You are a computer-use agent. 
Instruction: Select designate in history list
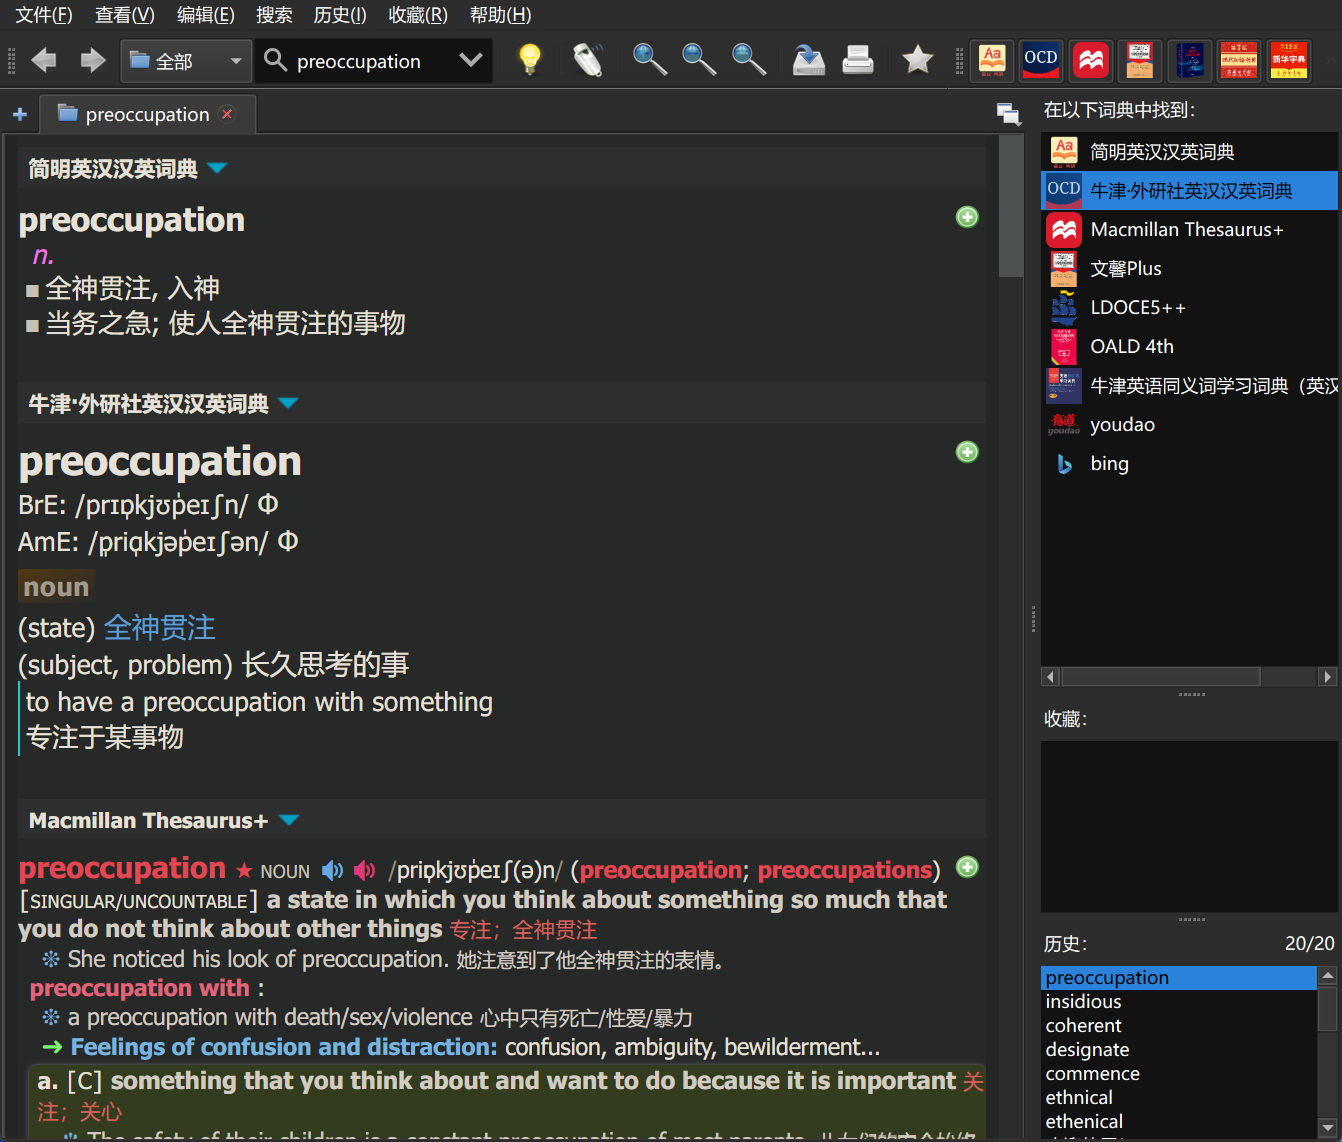click(x=1179, y=1050)
